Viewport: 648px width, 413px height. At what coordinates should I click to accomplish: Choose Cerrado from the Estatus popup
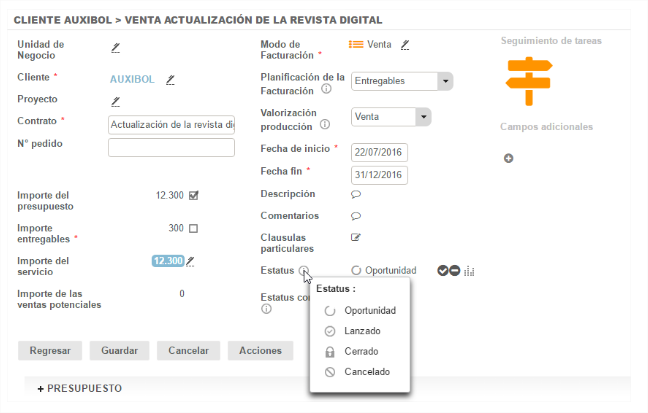[x=361, y=352]
